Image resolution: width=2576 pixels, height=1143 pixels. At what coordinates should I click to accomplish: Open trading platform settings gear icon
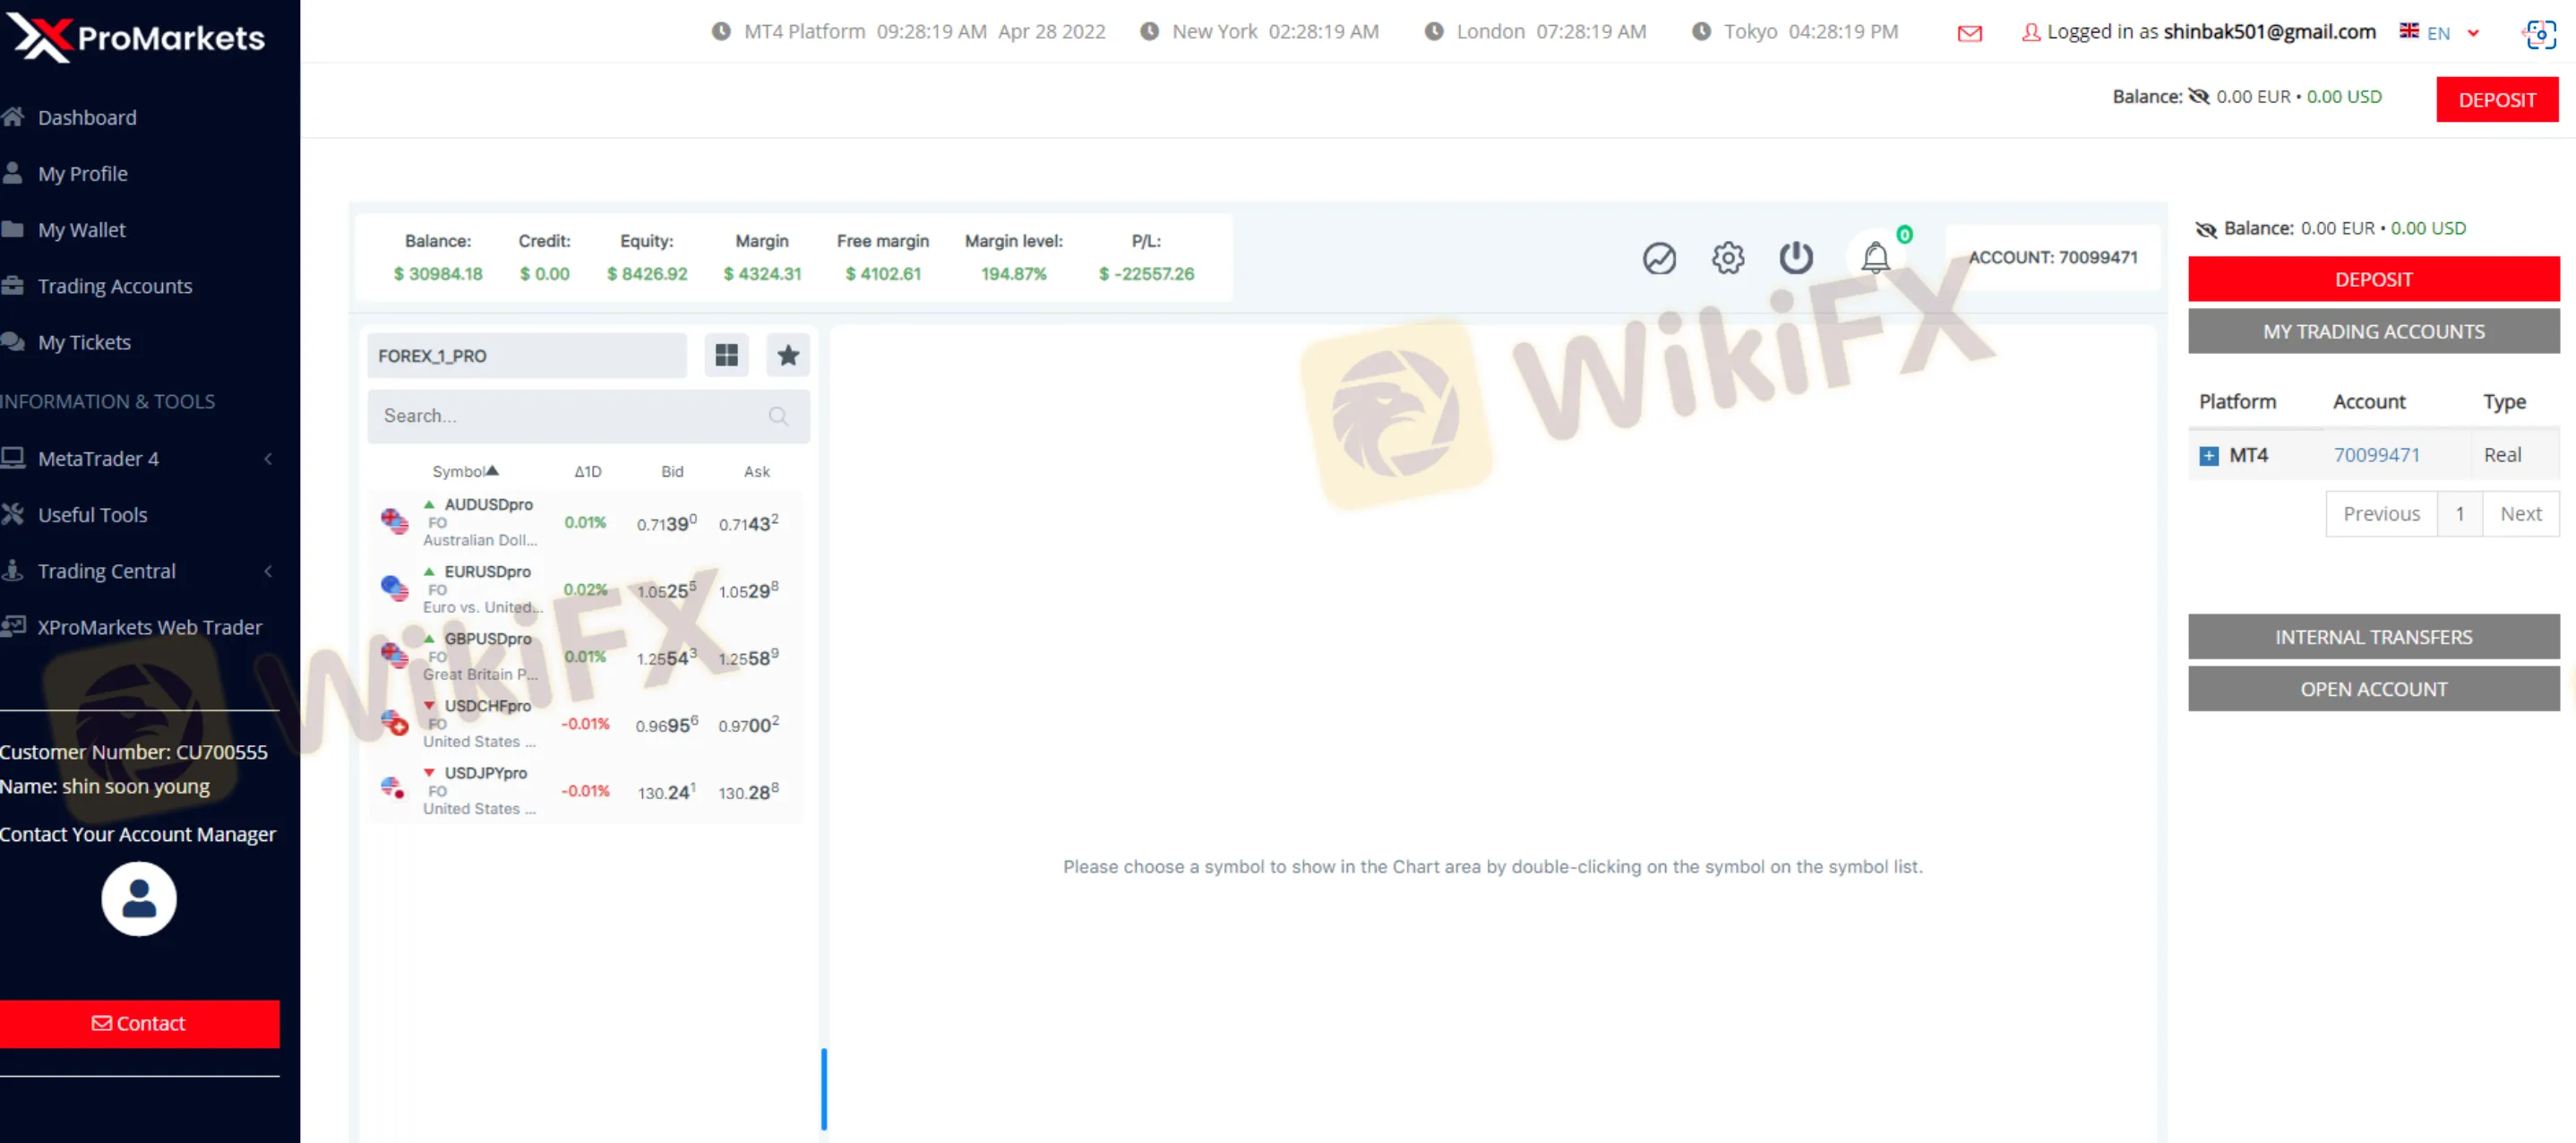[x=1727, y=258]
